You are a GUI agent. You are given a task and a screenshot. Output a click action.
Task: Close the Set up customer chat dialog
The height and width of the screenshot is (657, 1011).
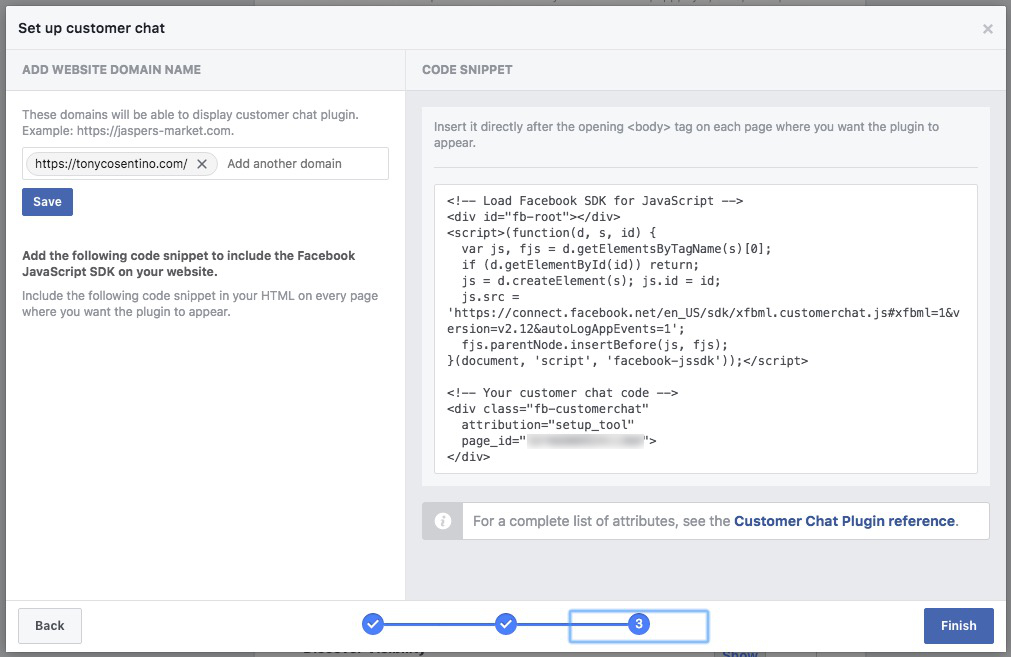tap(987, 29)
